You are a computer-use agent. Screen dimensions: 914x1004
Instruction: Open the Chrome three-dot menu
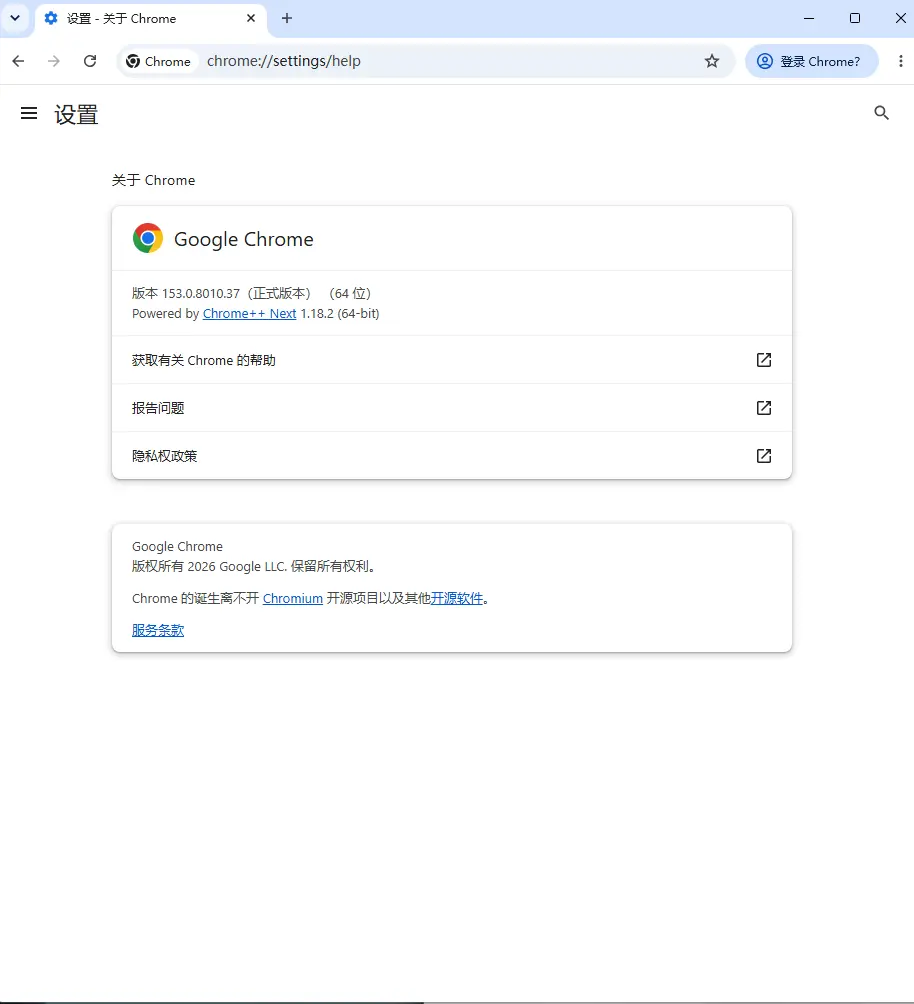coord(901,61)
